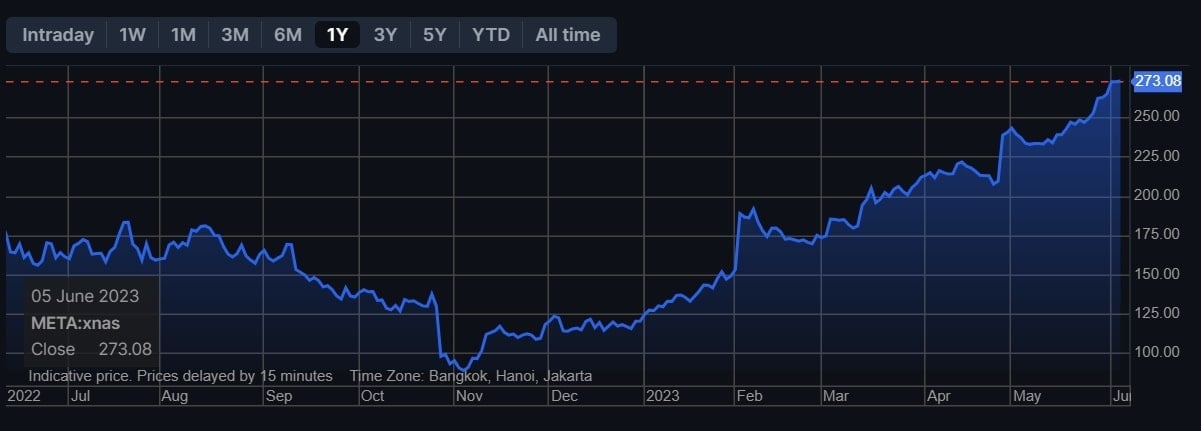Click the 273.08 current price label

[x=1158, y=81]
